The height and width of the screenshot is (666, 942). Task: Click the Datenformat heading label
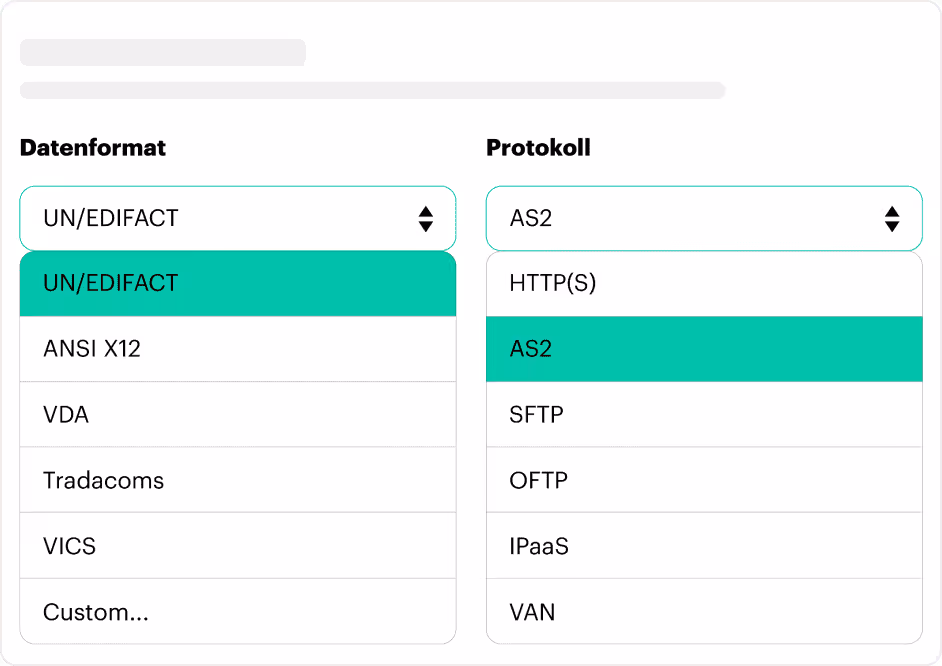(x=93, y=148)
